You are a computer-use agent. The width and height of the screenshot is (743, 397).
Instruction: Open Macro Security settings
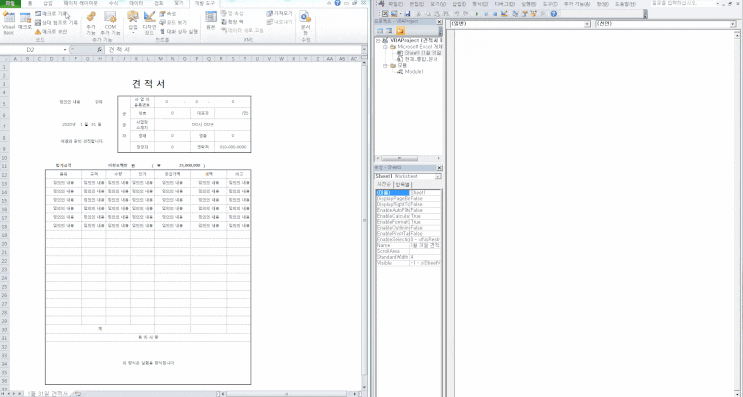point(51,31)
